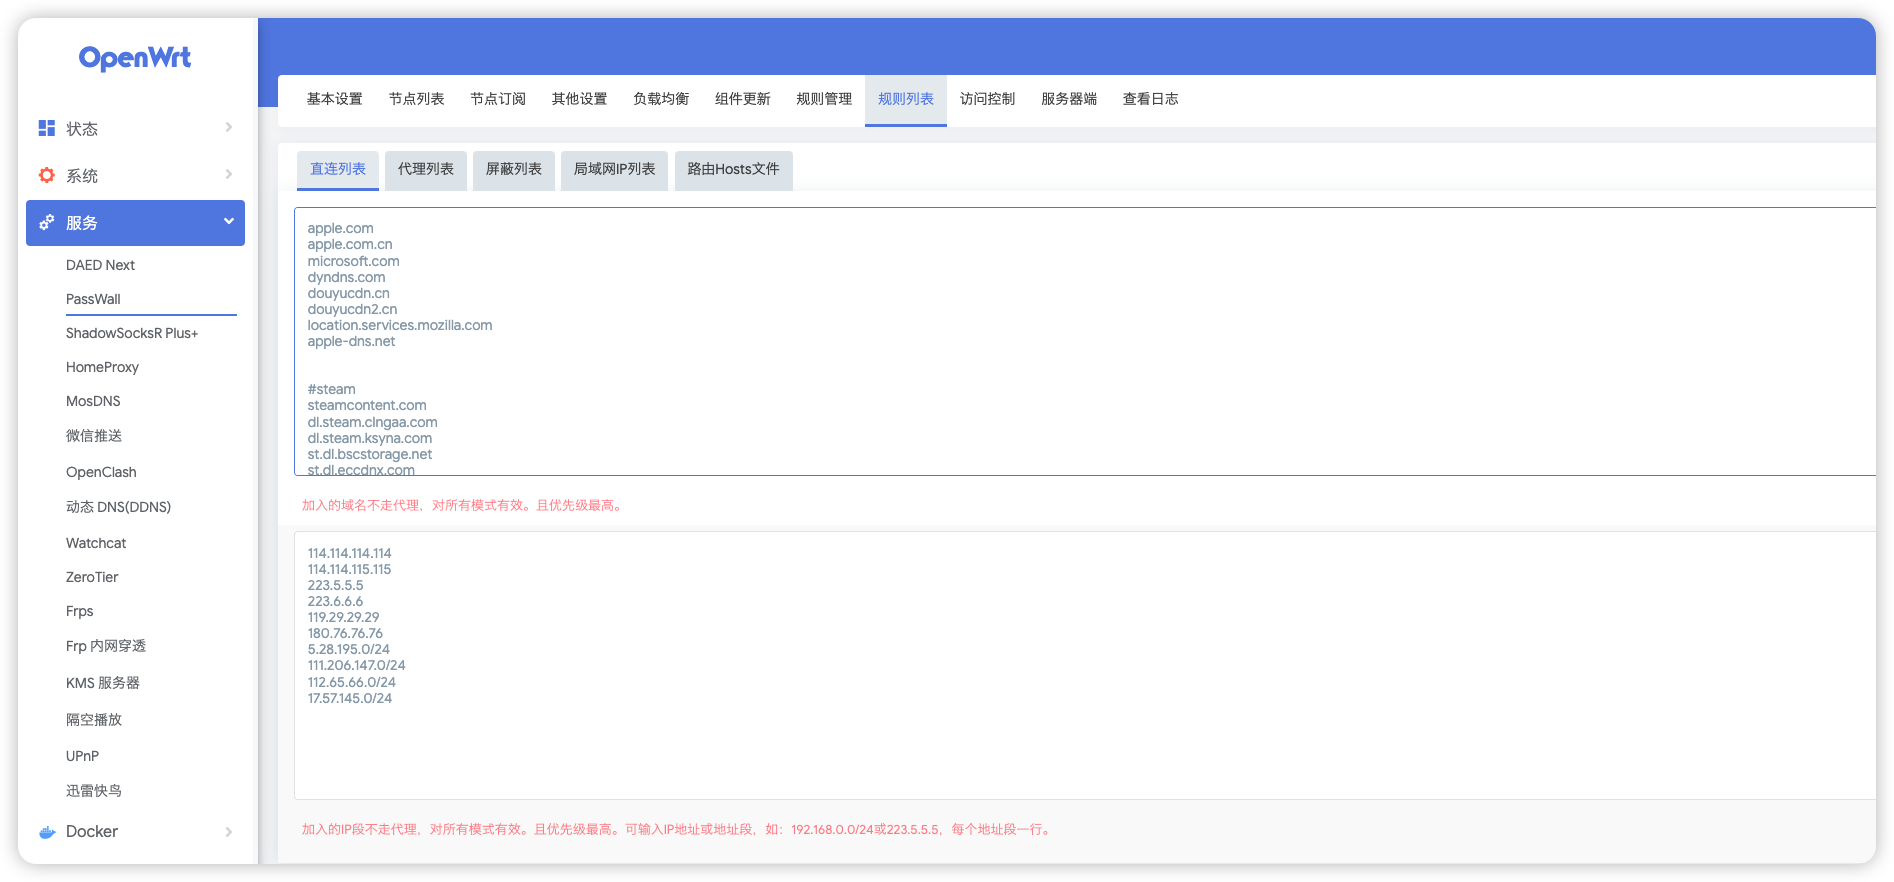The width and height of the screenshot is (1894, 882).
Task: Switch to the 代理列表 sub-tab
Action: (x=426, y=170)
